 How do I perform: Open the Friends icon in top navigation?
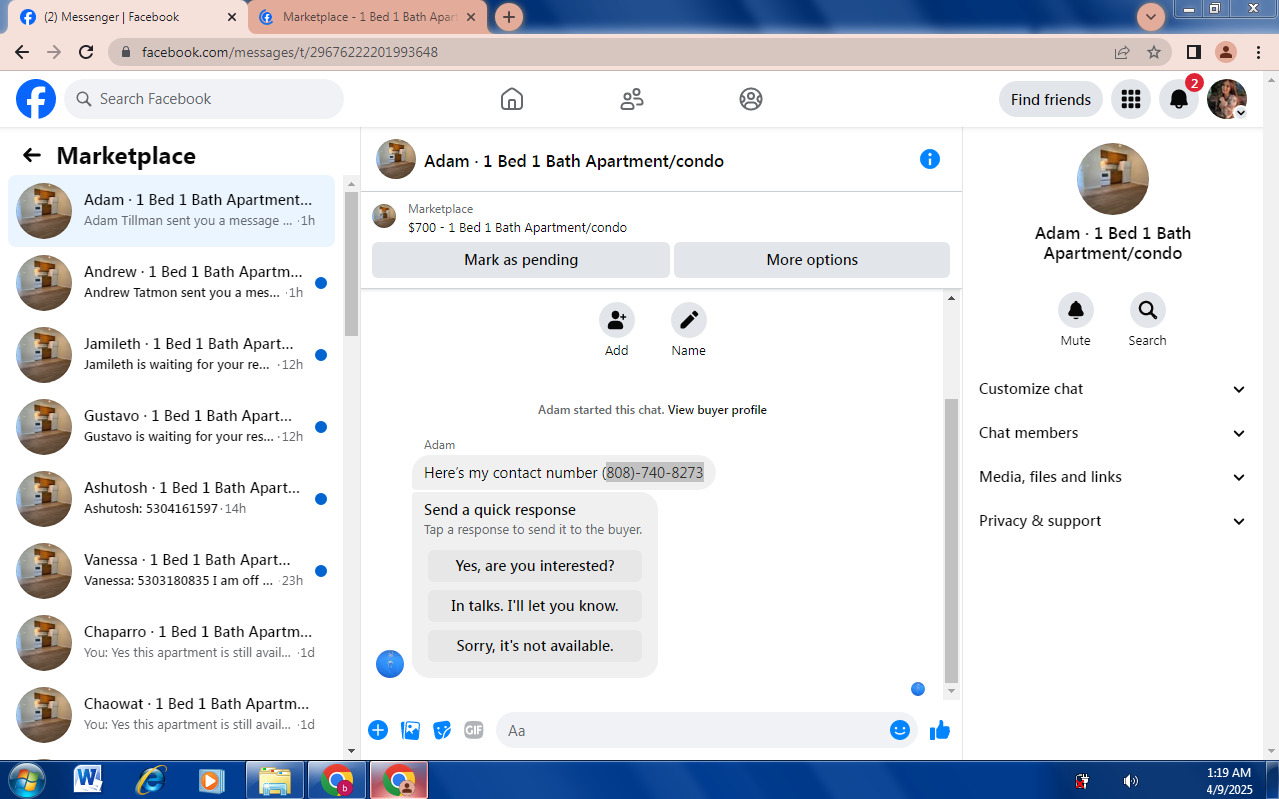(632, 99)
